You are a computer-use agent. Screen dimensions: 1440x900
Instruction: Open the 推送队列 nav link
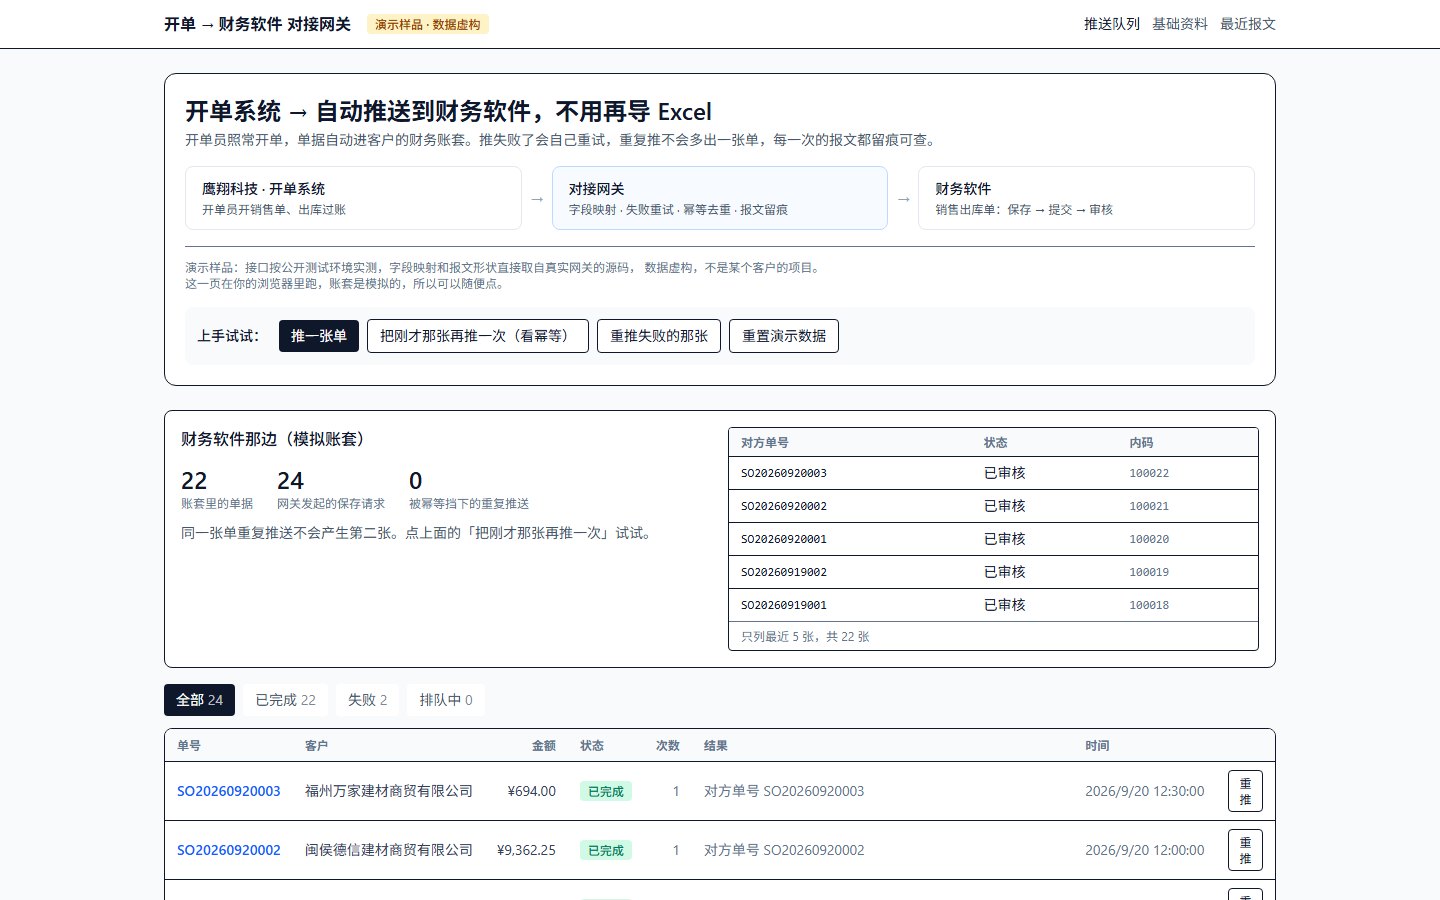point(1112,24)
